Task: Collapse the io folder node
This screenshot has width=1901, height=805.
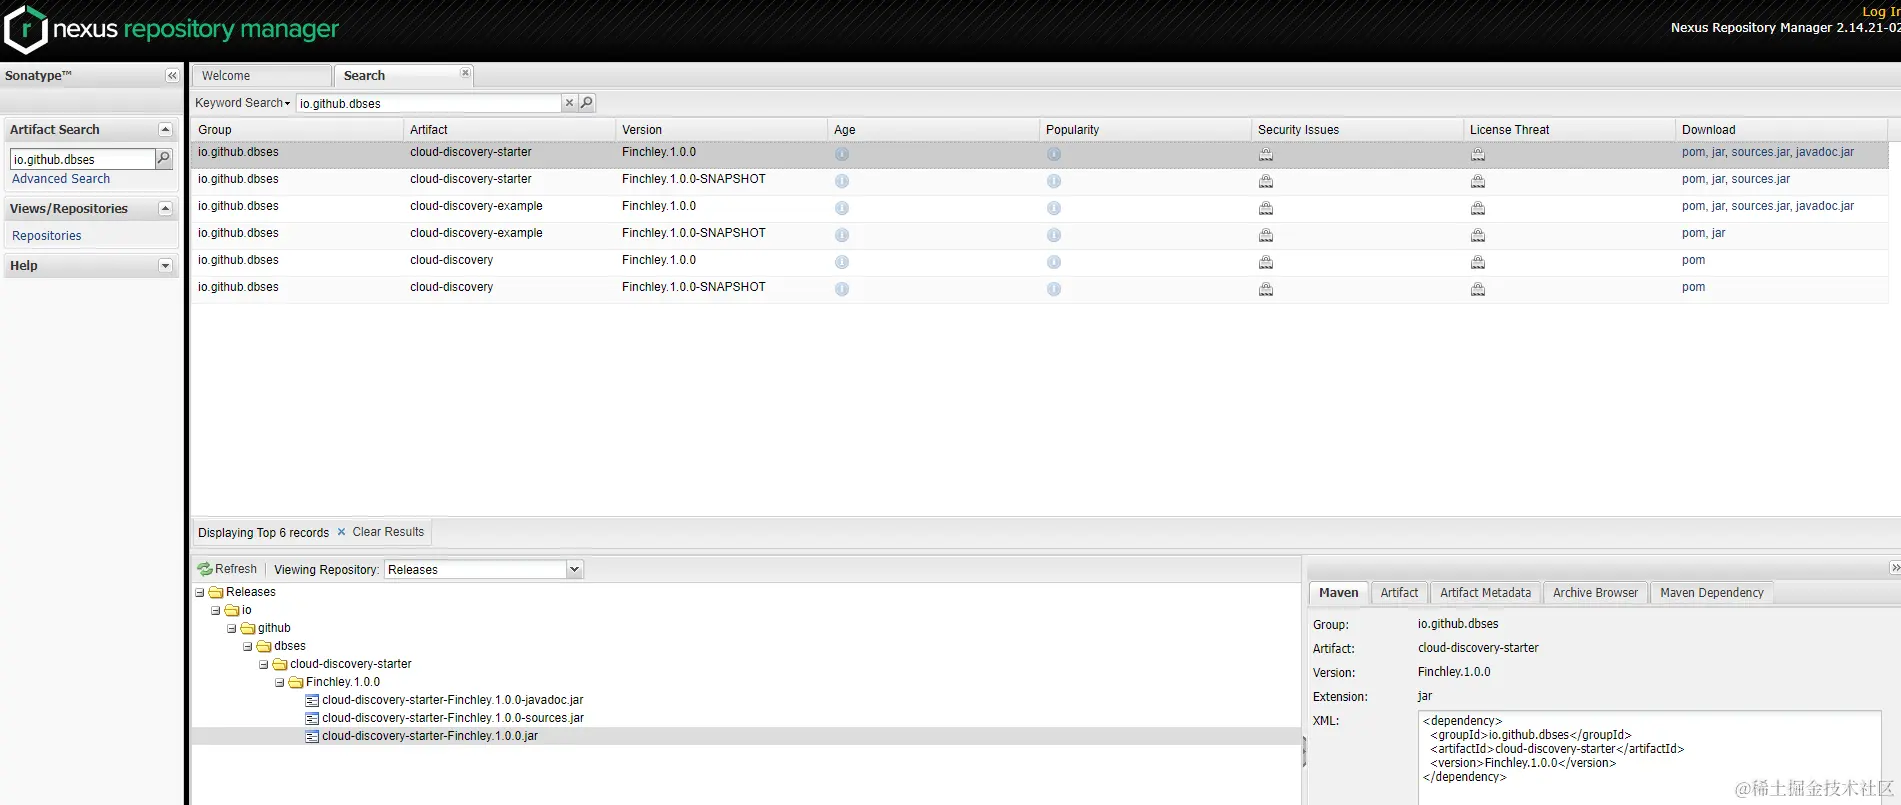Action: click(216, 611)
